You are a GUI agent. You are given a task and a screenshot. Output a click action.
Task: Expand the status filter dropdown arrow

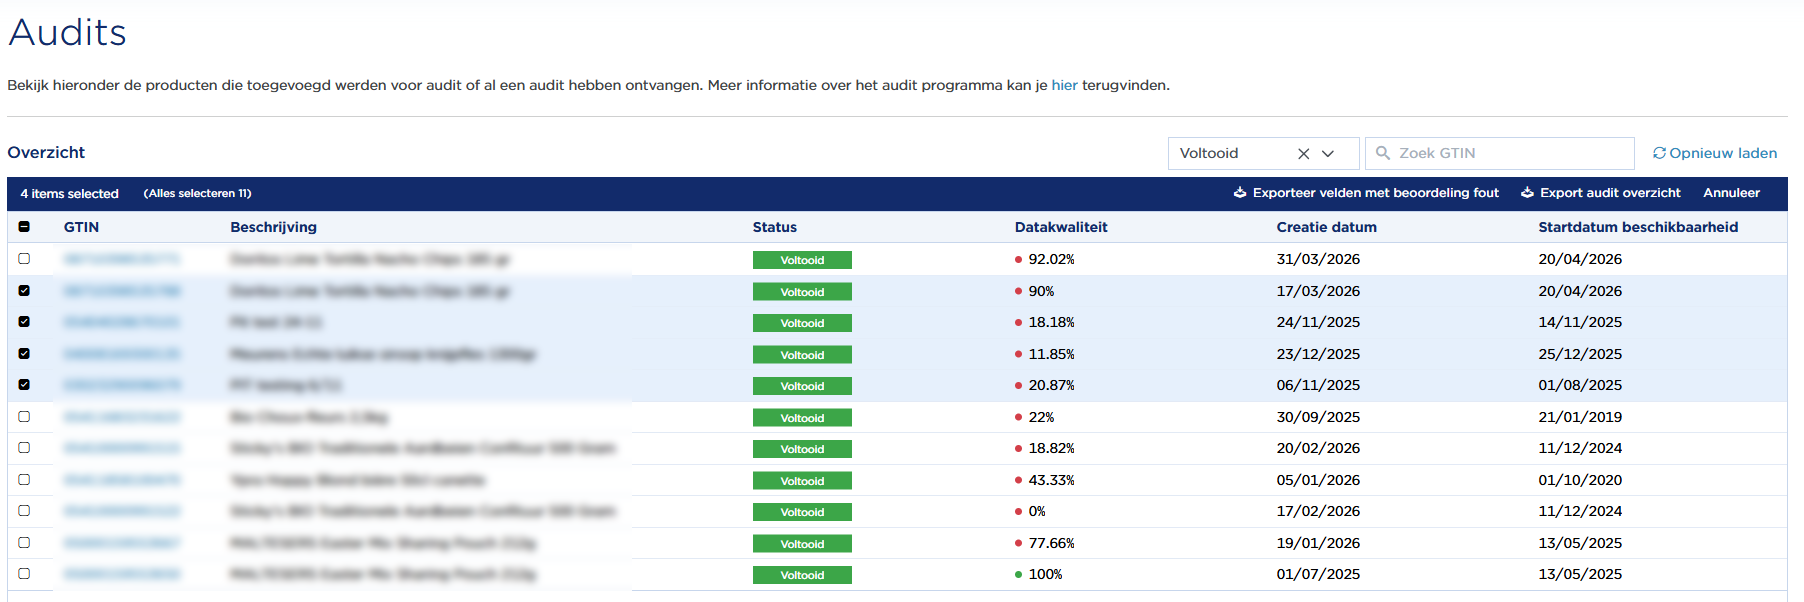pyautogui.click(x=1328, y=153)
